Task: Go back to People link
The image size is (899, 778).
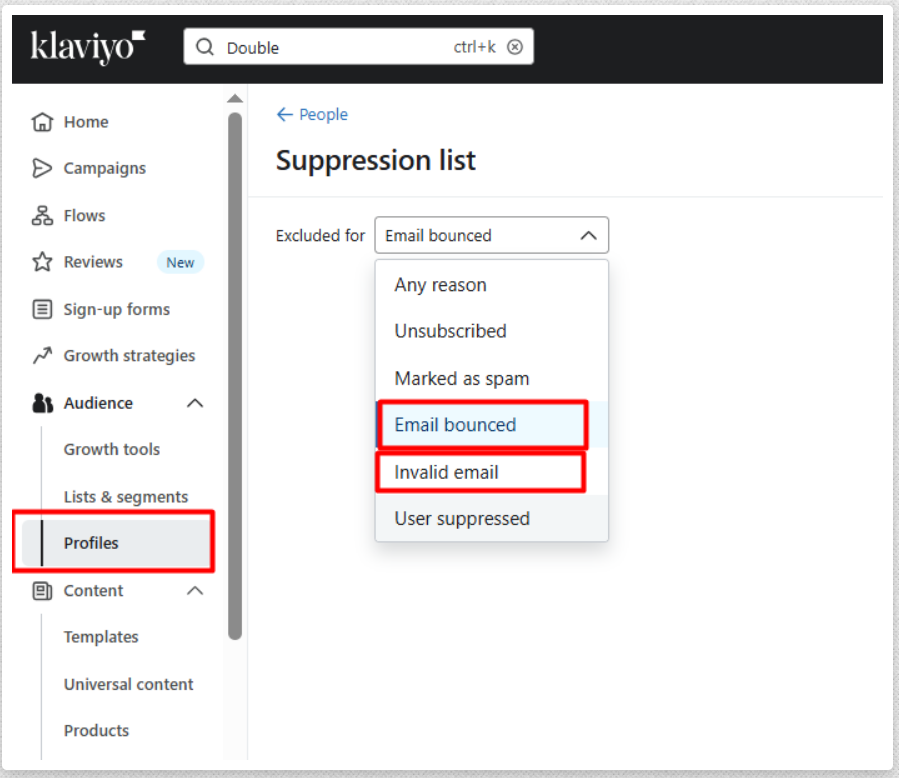Action: pos(323,115)
